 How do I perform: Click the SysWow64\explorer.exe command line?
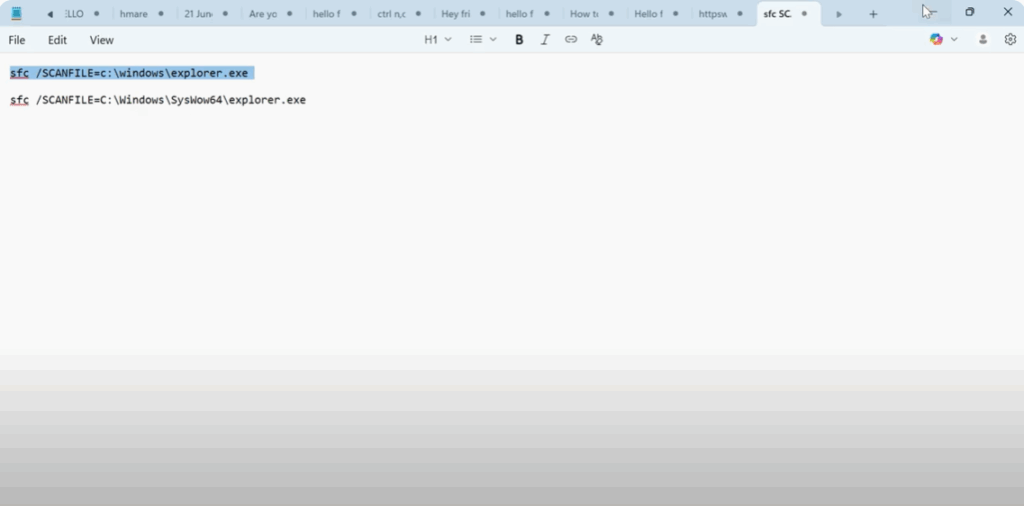tap(158, 101)
